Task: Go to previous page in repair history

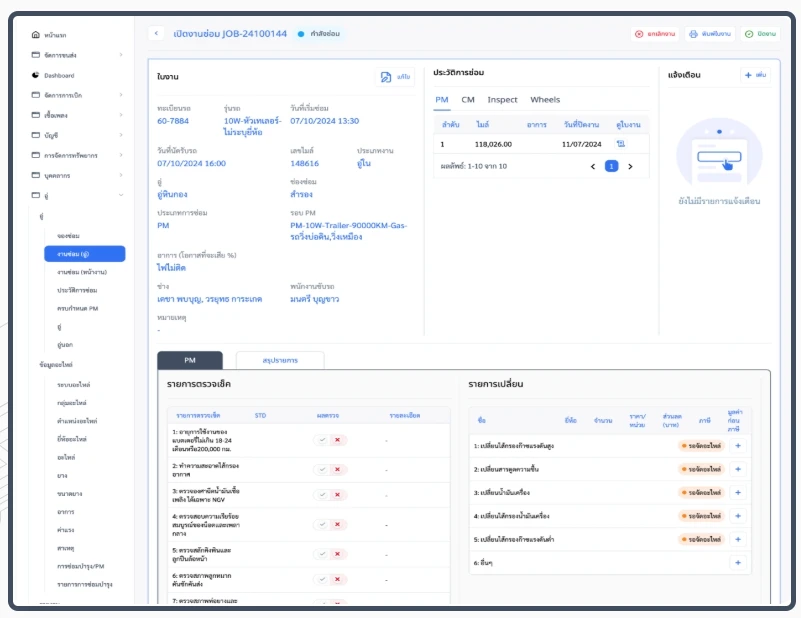Action: pyautogui.click(x=593, y=166)
